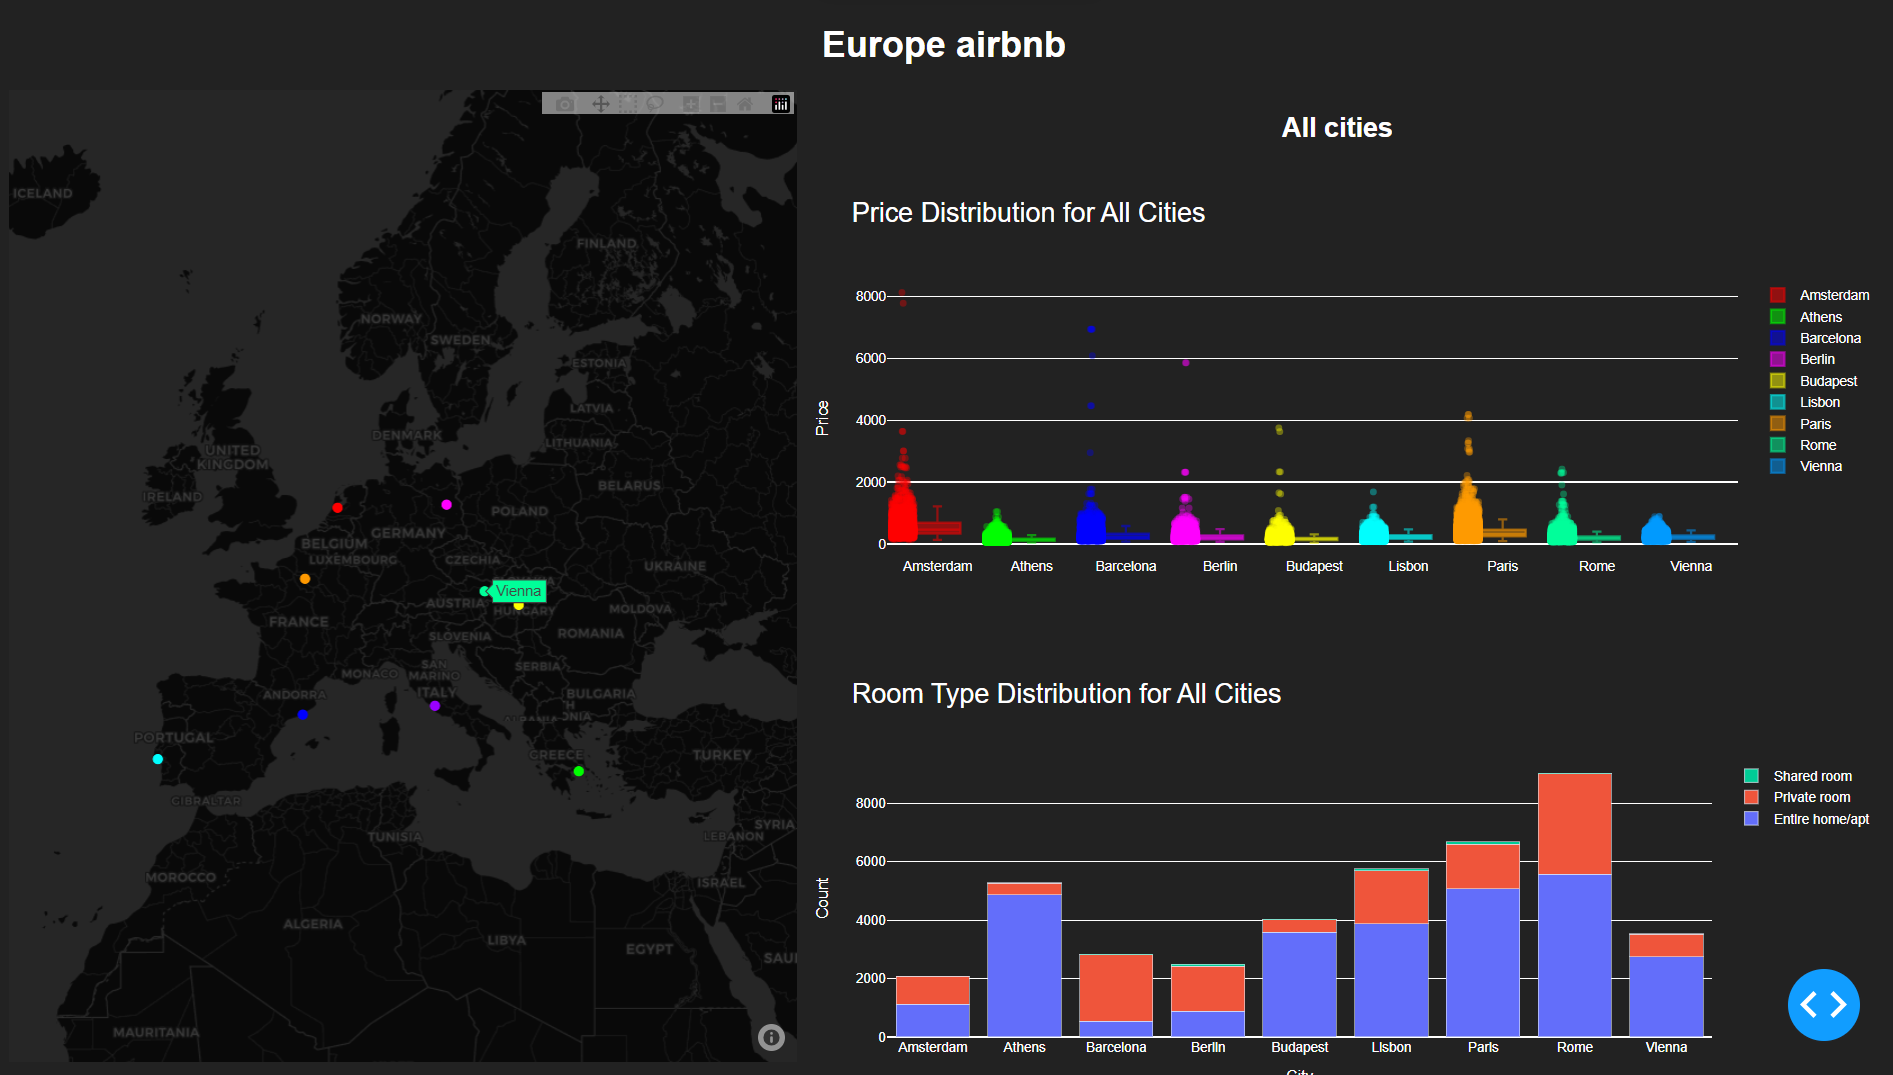This screenshot has height=1075, width=1893.
Task: Toggle Lisbon trace in price legend
Action: (1805, 402)
